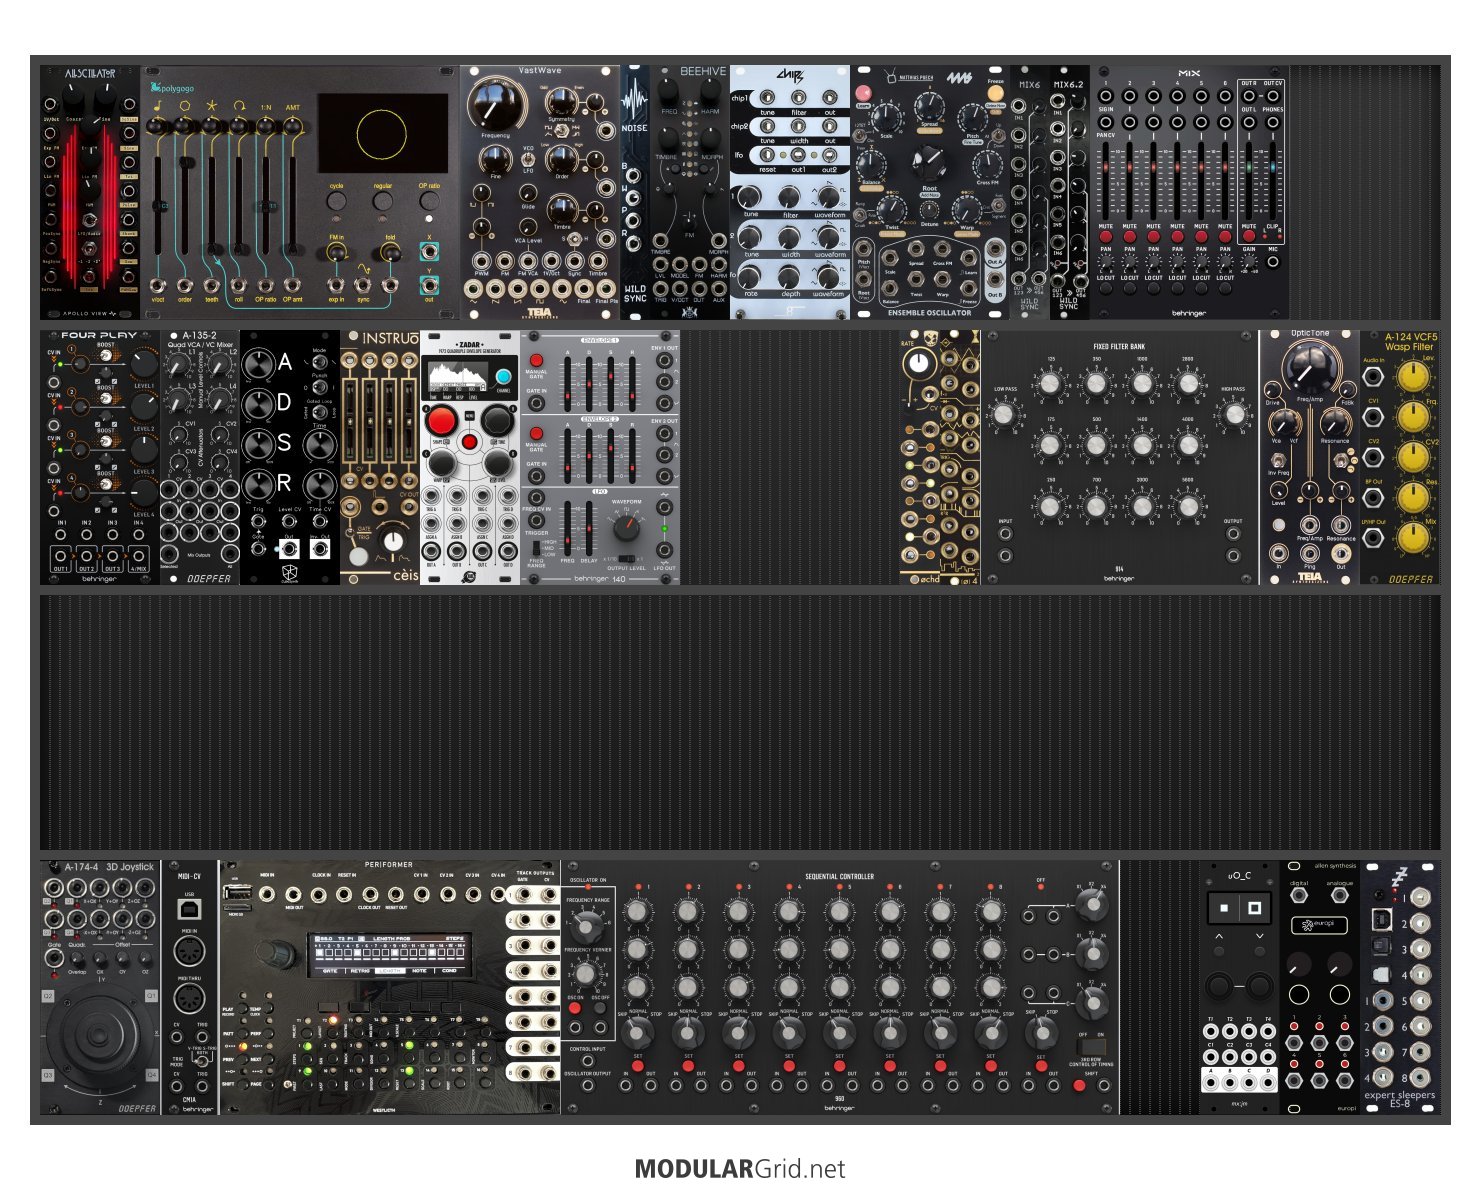Screen dimensions: 1481x1190
Task: Click the Polygogo fold knob
Action: click(389, 253)
